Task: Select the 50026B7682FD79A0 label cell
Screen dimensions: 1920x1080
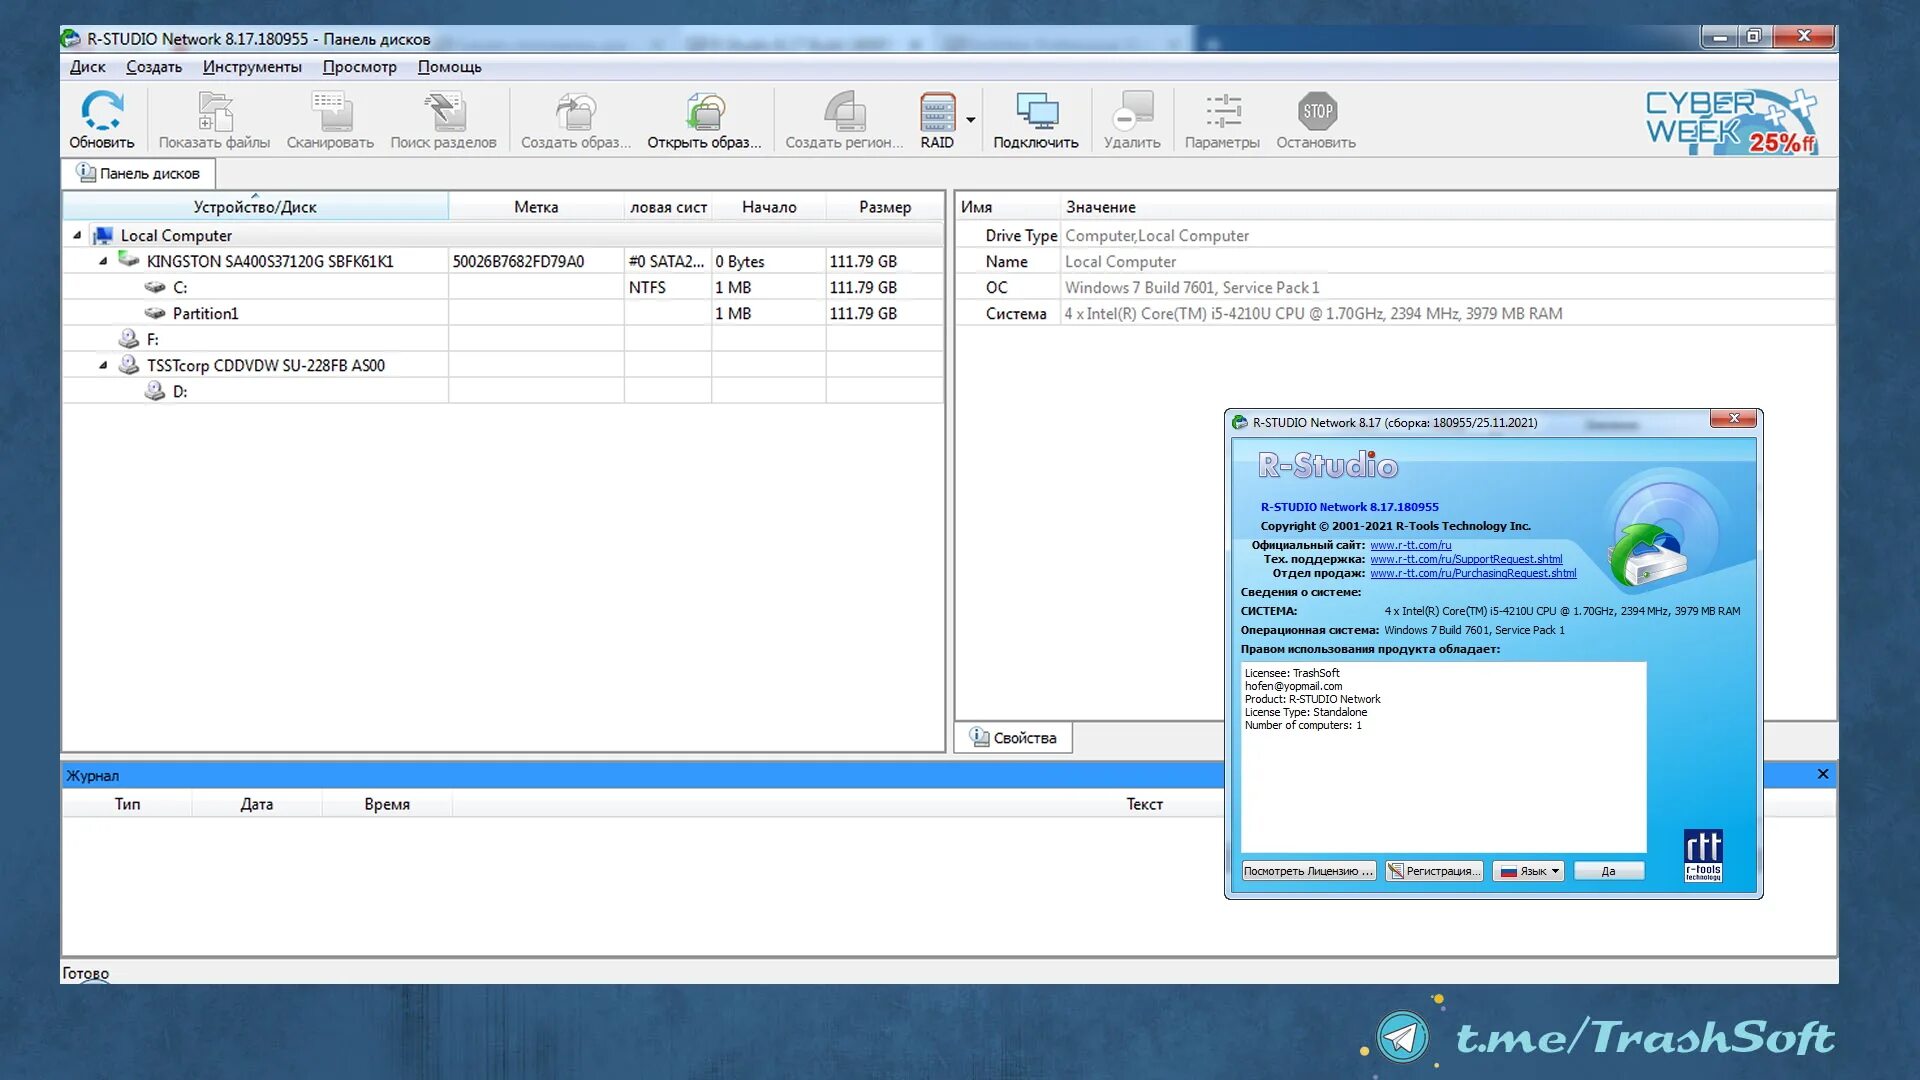Action: (536, 261)
